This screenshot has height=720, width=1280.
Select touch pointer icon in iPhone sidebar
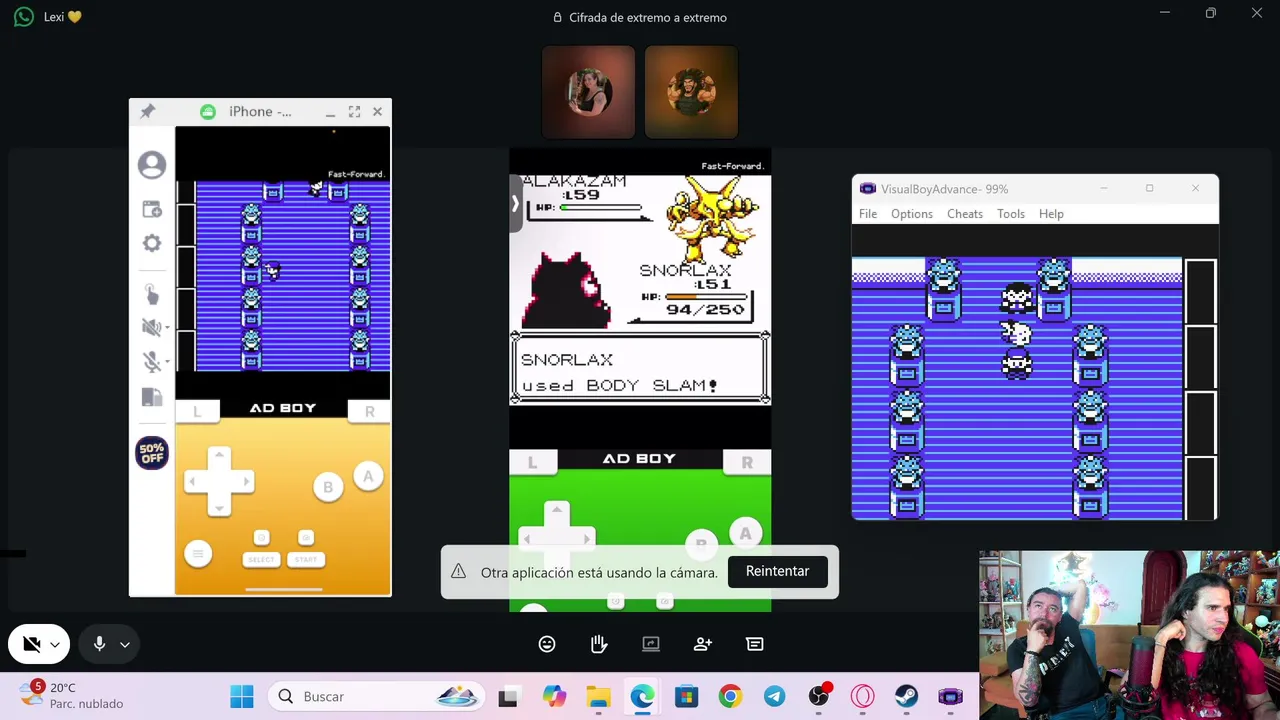152,294
